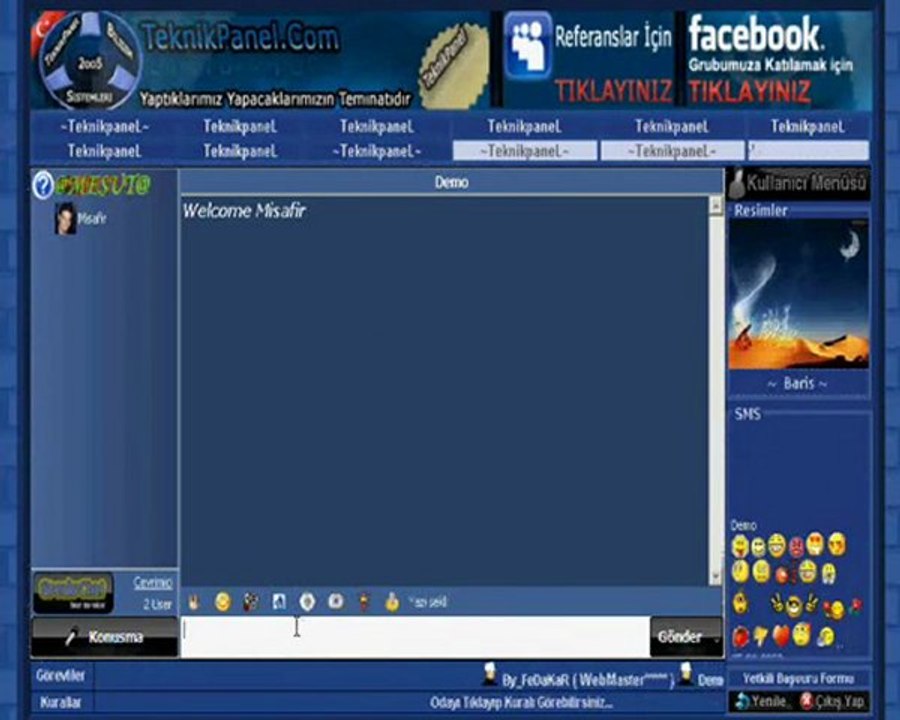Viewport: 900px width, 720px height.
Task: Open the moon and desert picture
Action: click(x=798, y=294)
